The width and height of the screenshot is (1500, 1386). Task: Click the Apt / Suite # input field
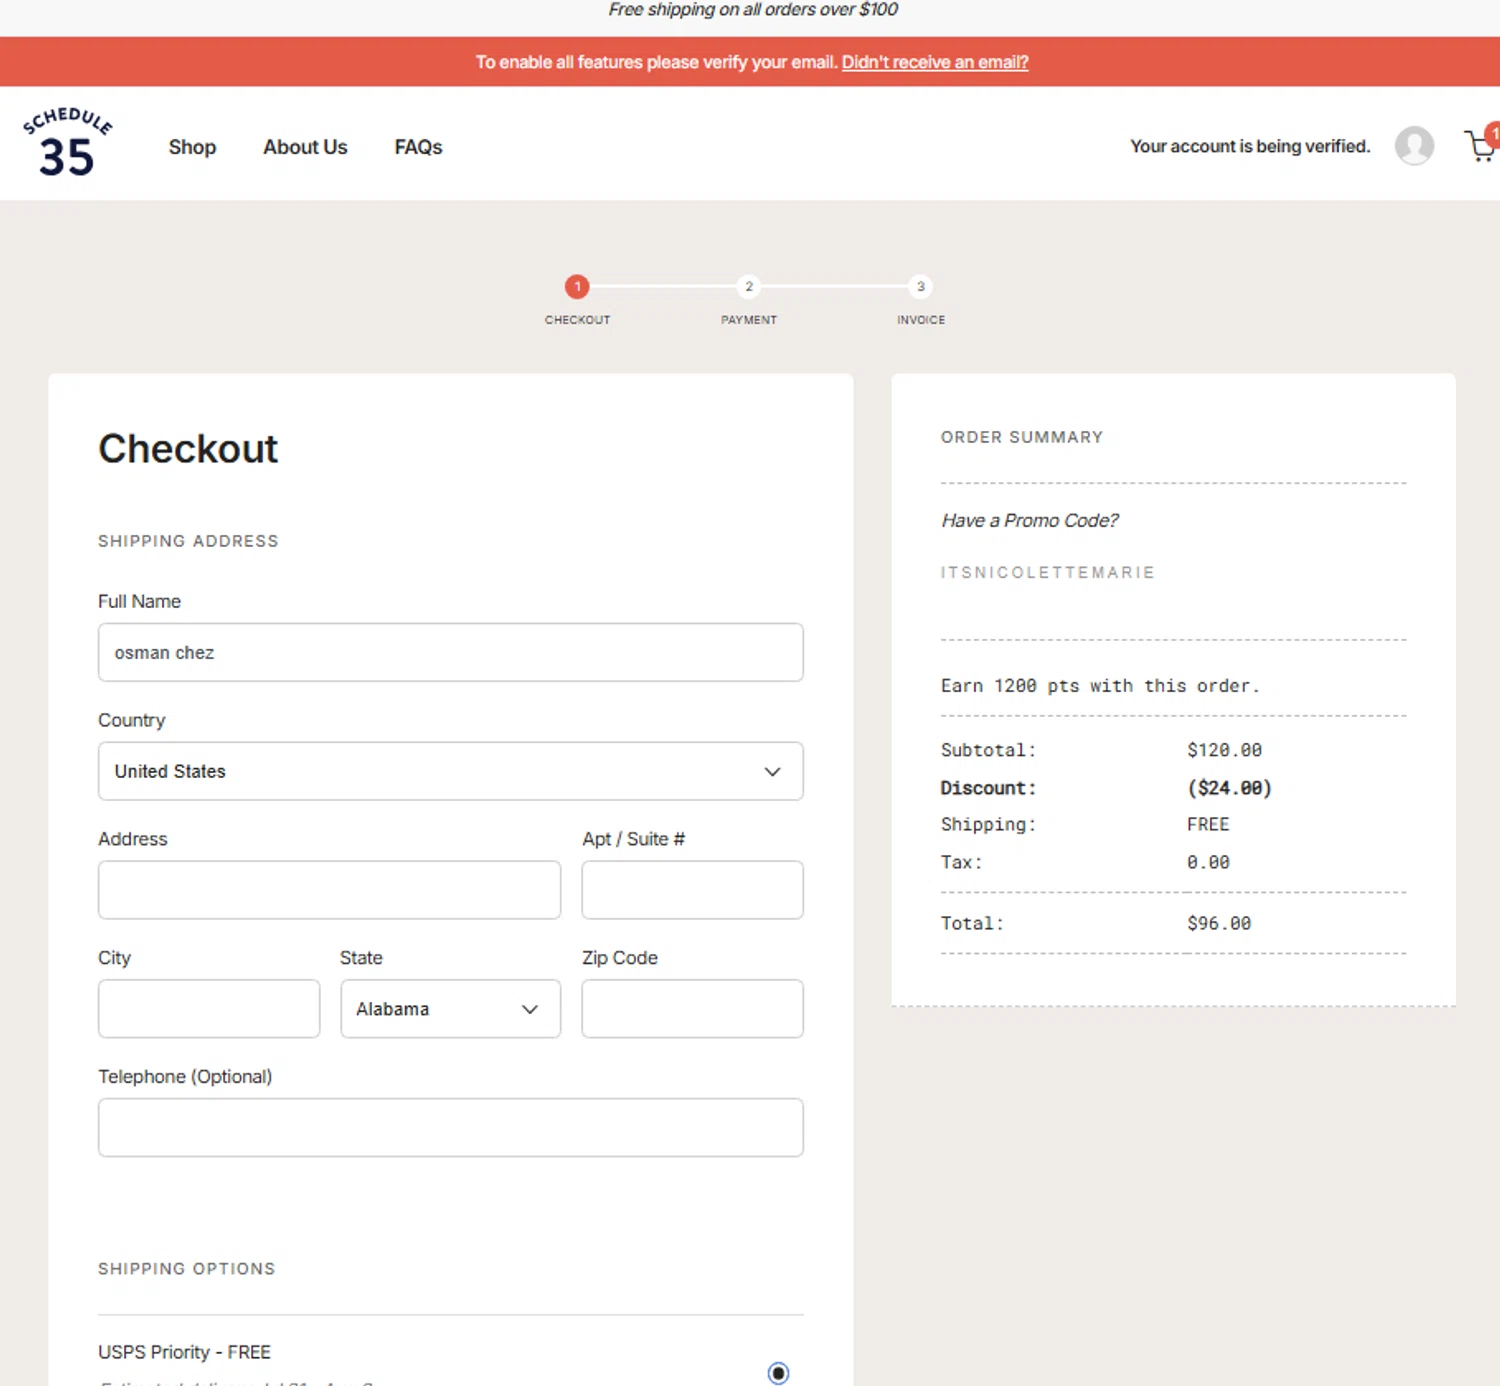(693, 890)
